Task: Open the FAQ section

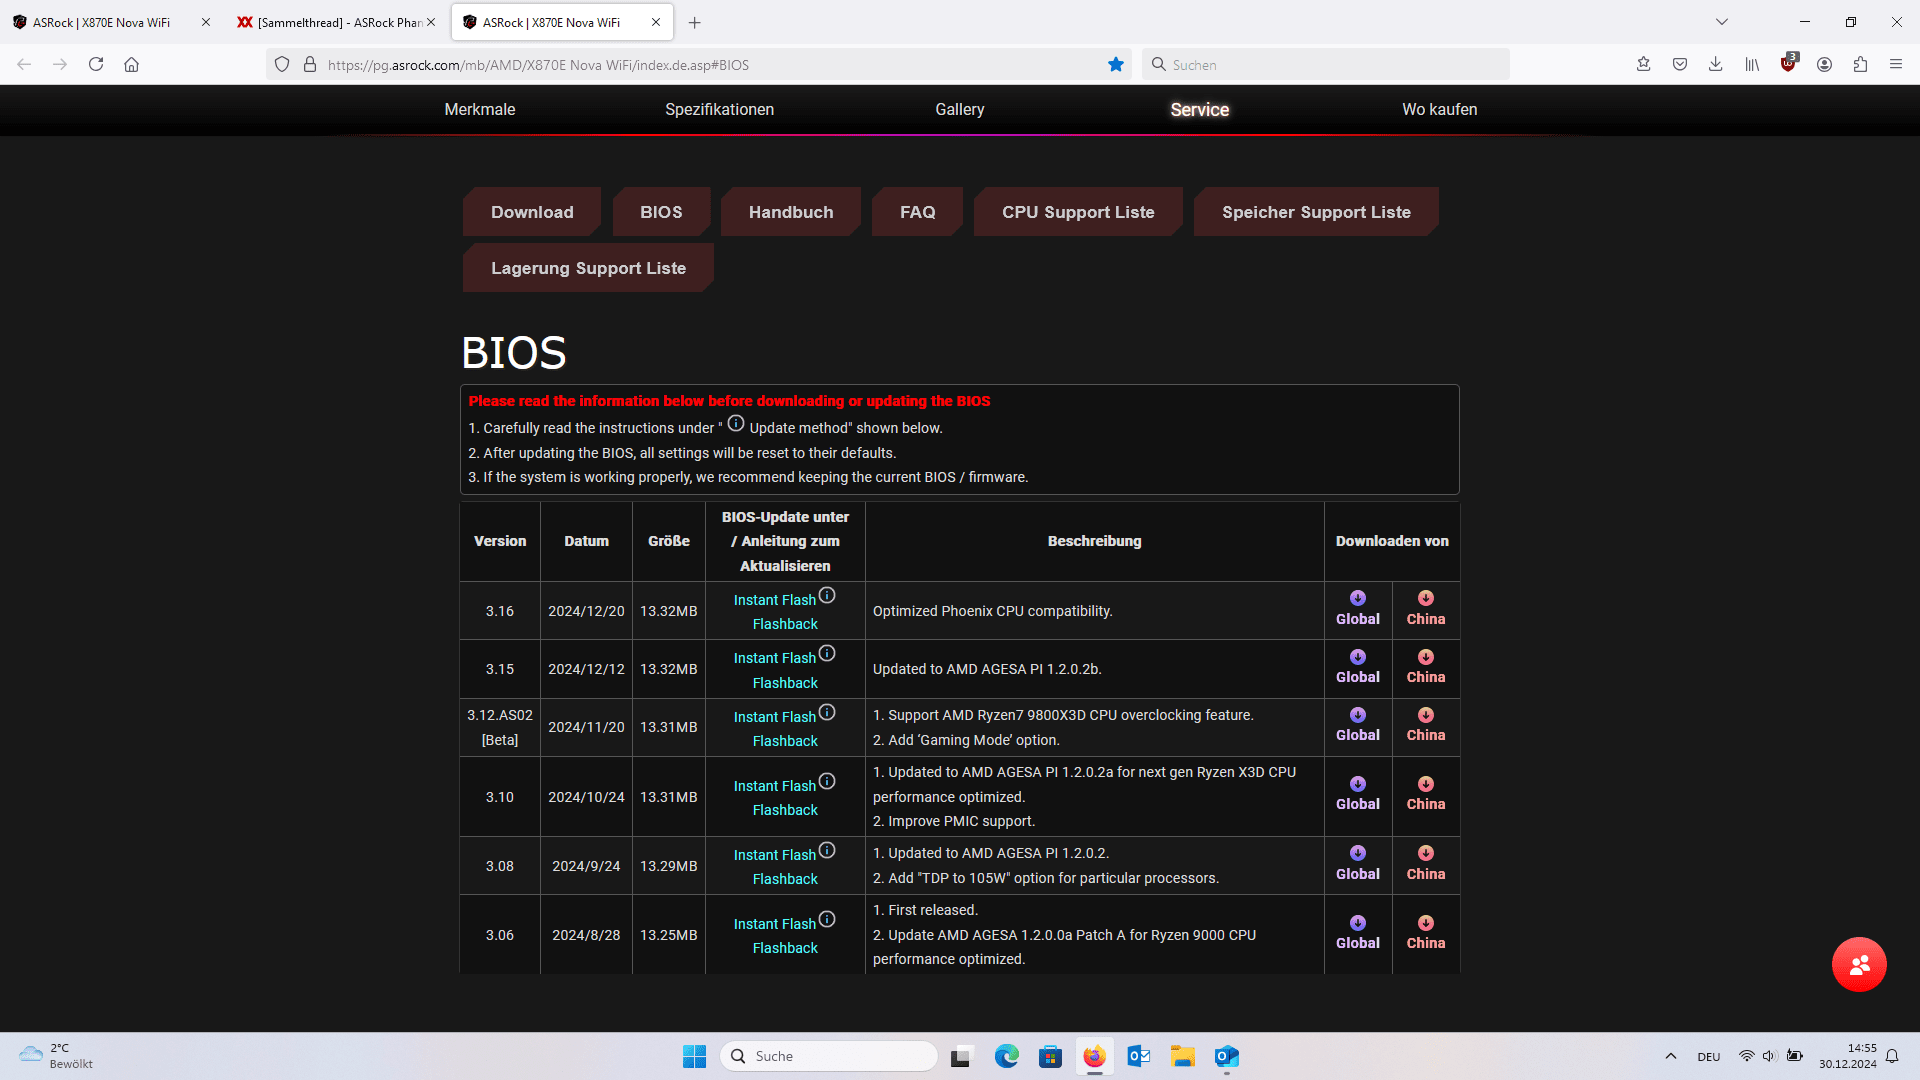Action: pos(917,212)
